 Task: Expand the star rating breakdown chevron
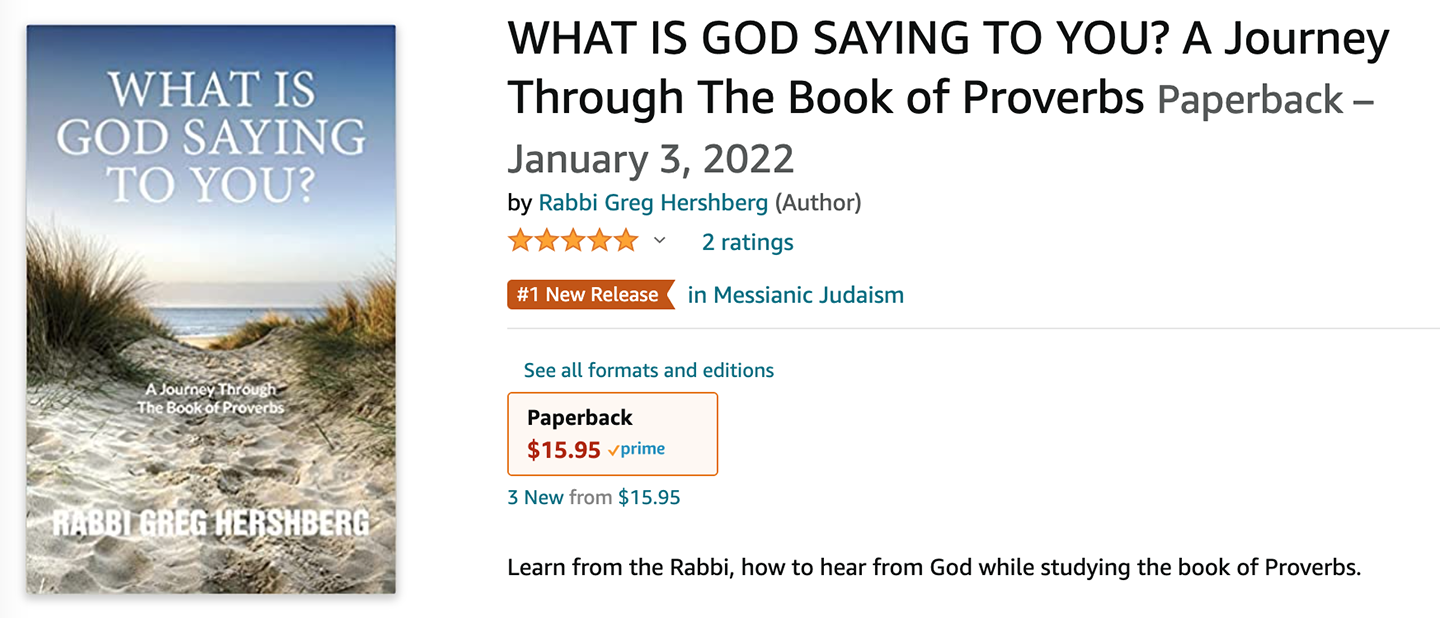click(659, 241)
